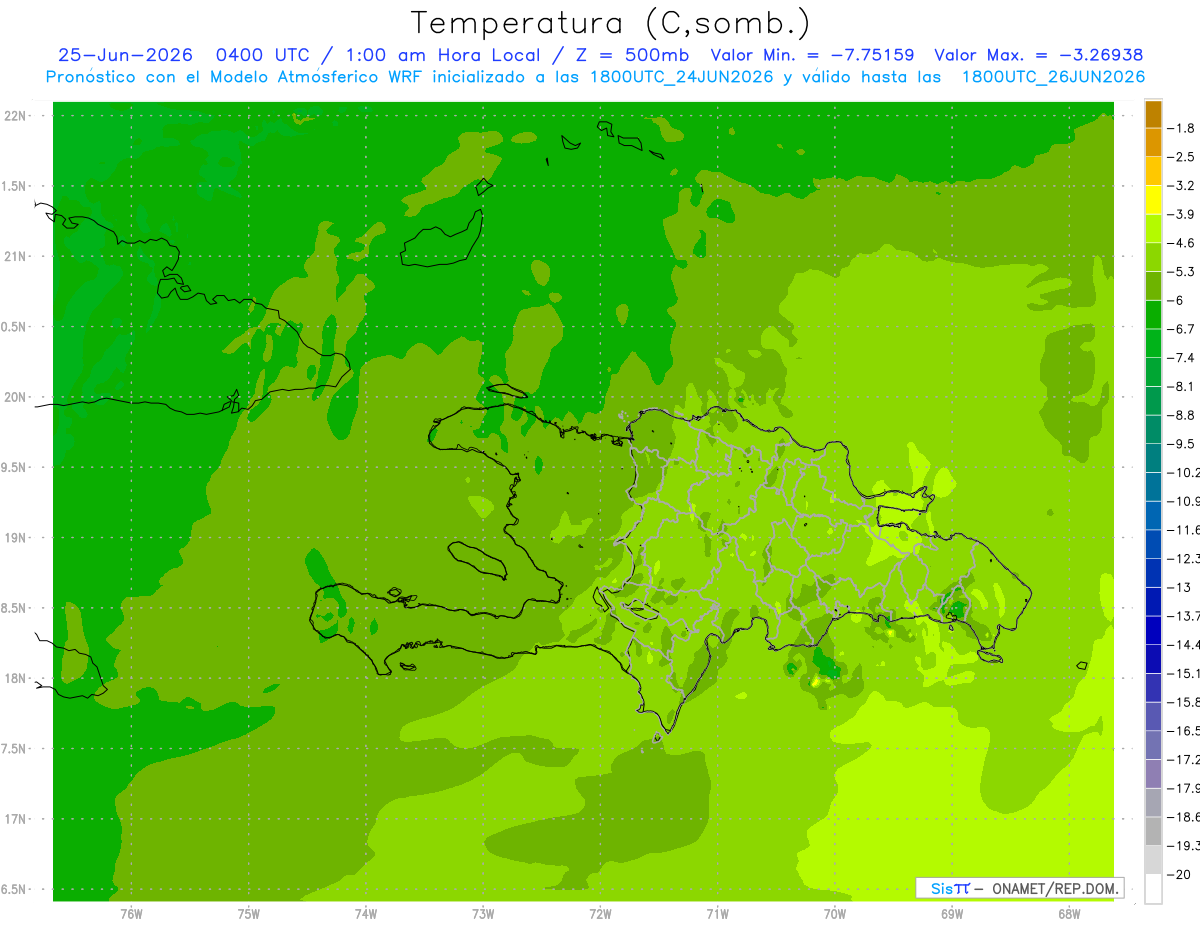Click the '-3.9' colorbar value
This screenshot has height=927, width=1200.
(x=1182, y=214)
